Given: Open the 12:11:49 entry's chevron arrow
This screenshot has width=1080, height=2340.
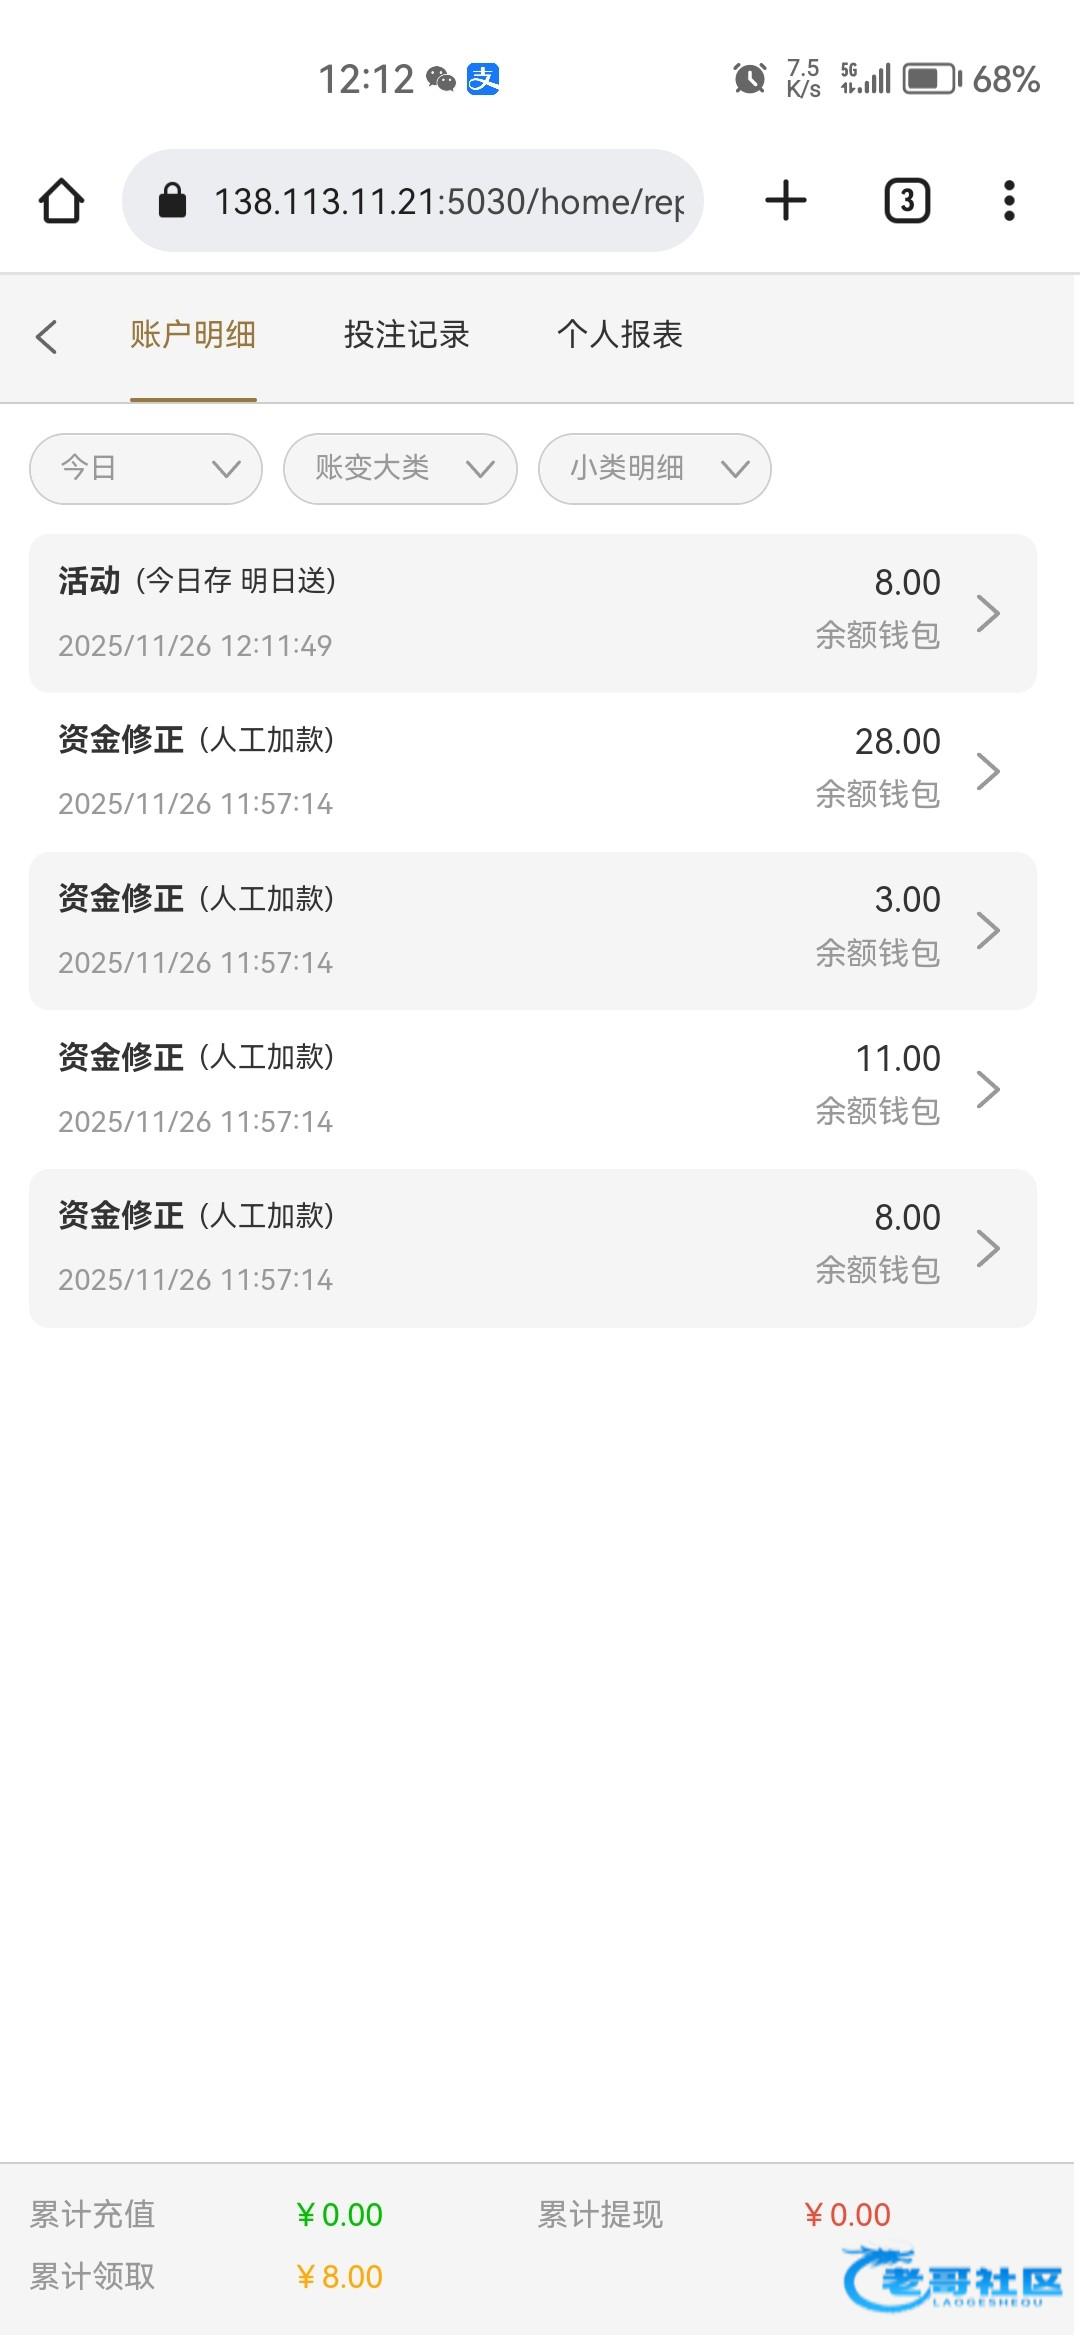Looking at the screenshot, I should point(988,613).
